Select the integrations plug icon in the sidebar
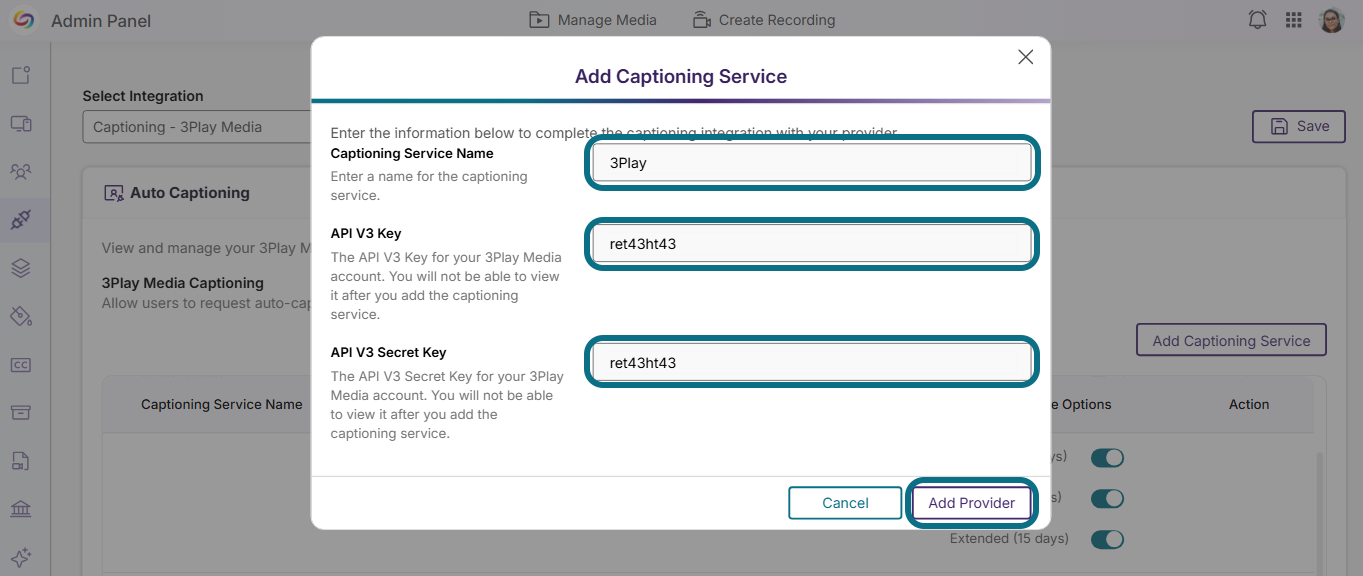 21,220
